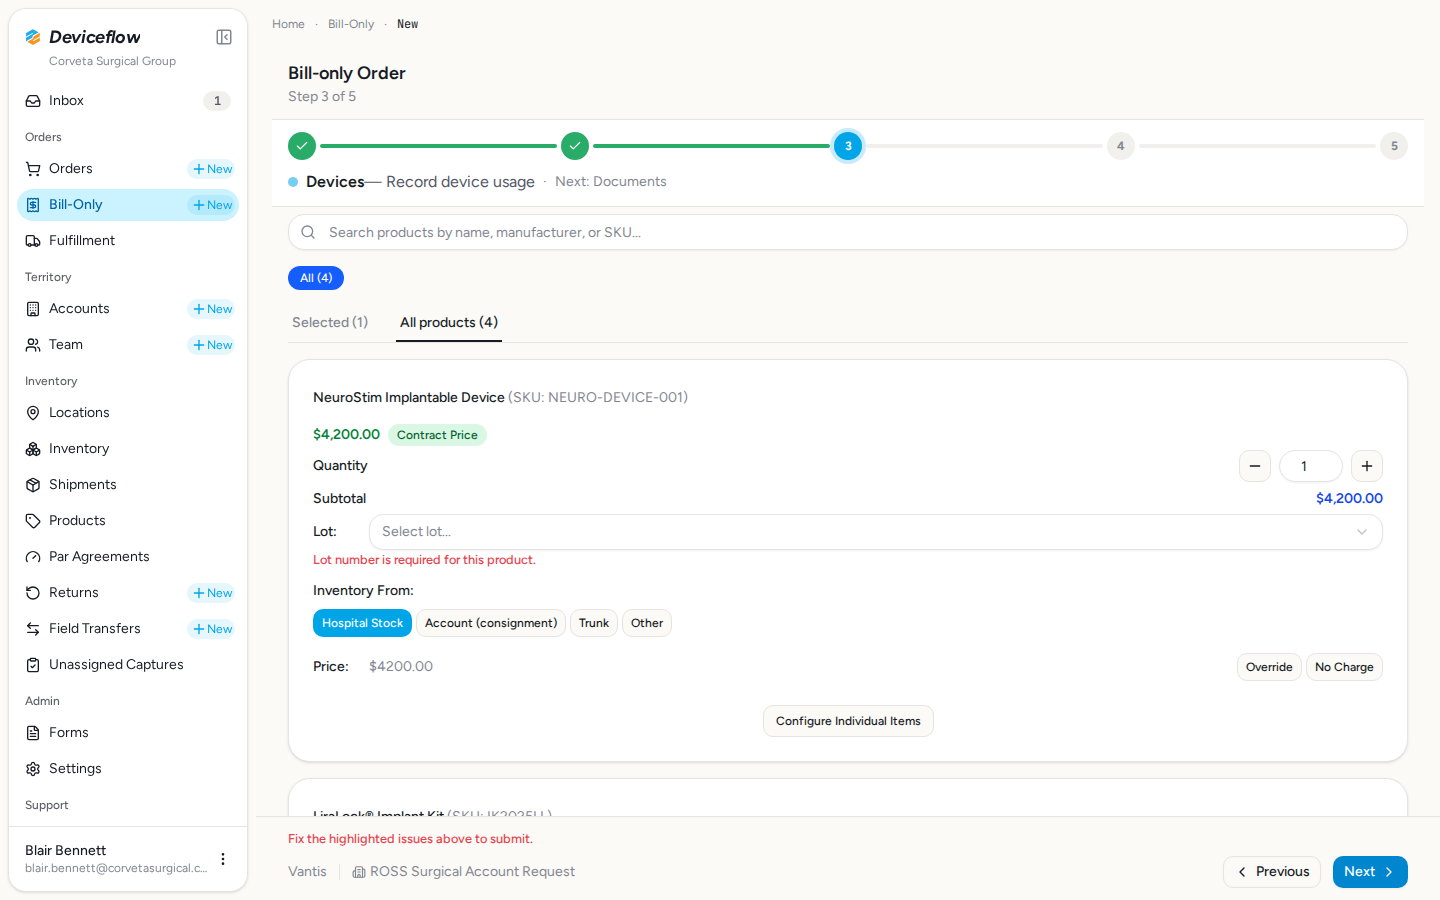Image resolution: width=1440 pixels, height=900 pixels.
Task: Click the Accounts building icon
Action: [33, 309]
